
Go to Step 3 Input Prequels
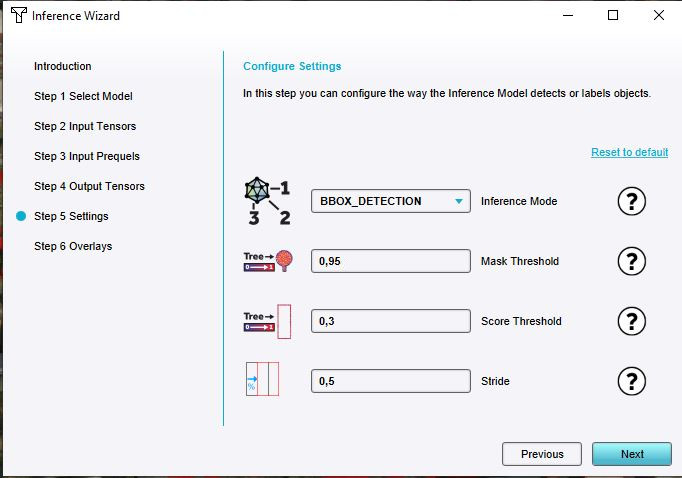coord(87,156)
